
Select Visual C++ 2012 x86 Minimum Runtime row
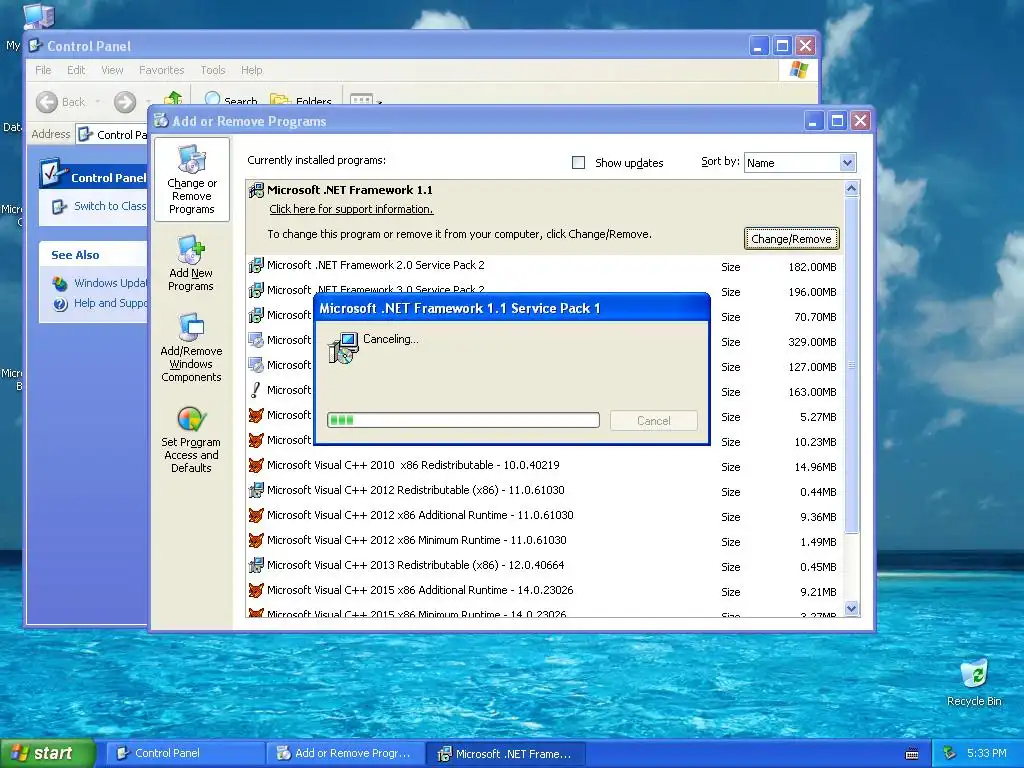coord(543,540)
